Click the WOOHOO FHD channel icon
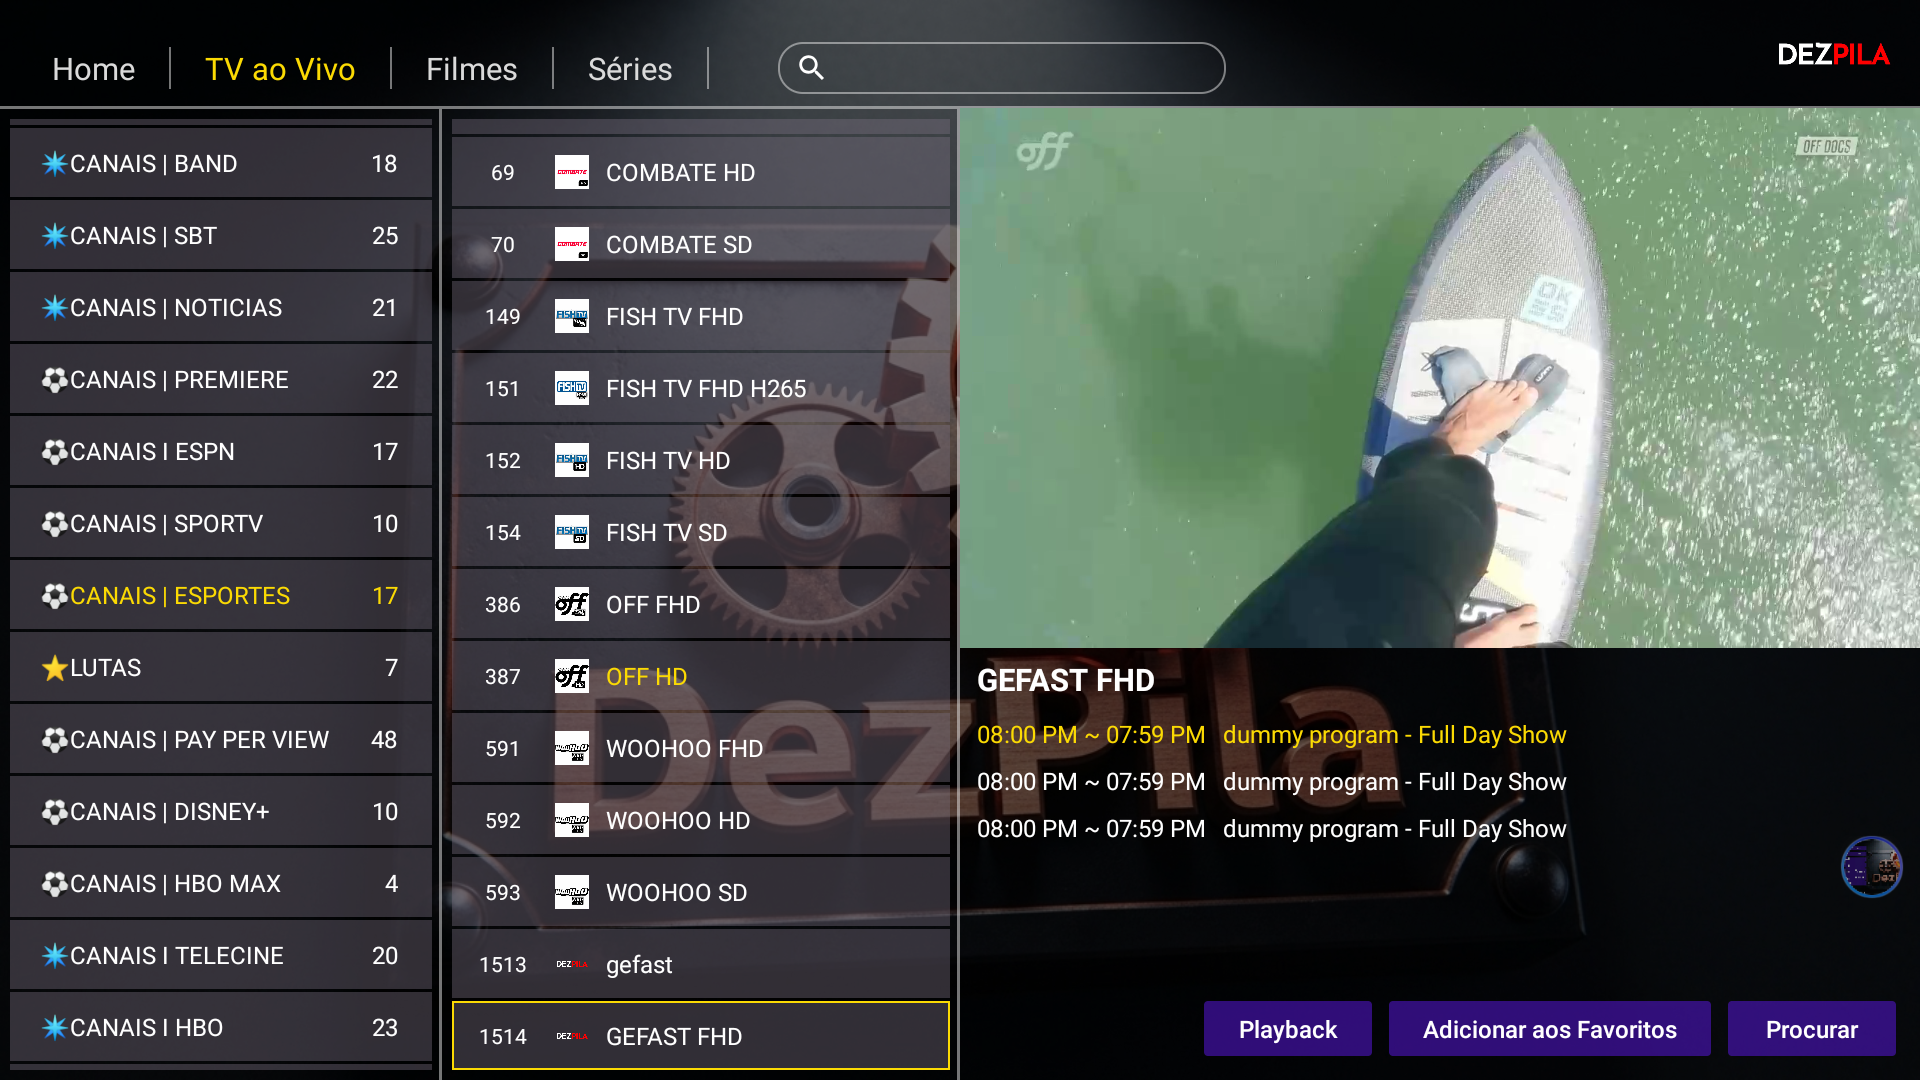Screen dimensions: 1920x1080 coord(571,748)
